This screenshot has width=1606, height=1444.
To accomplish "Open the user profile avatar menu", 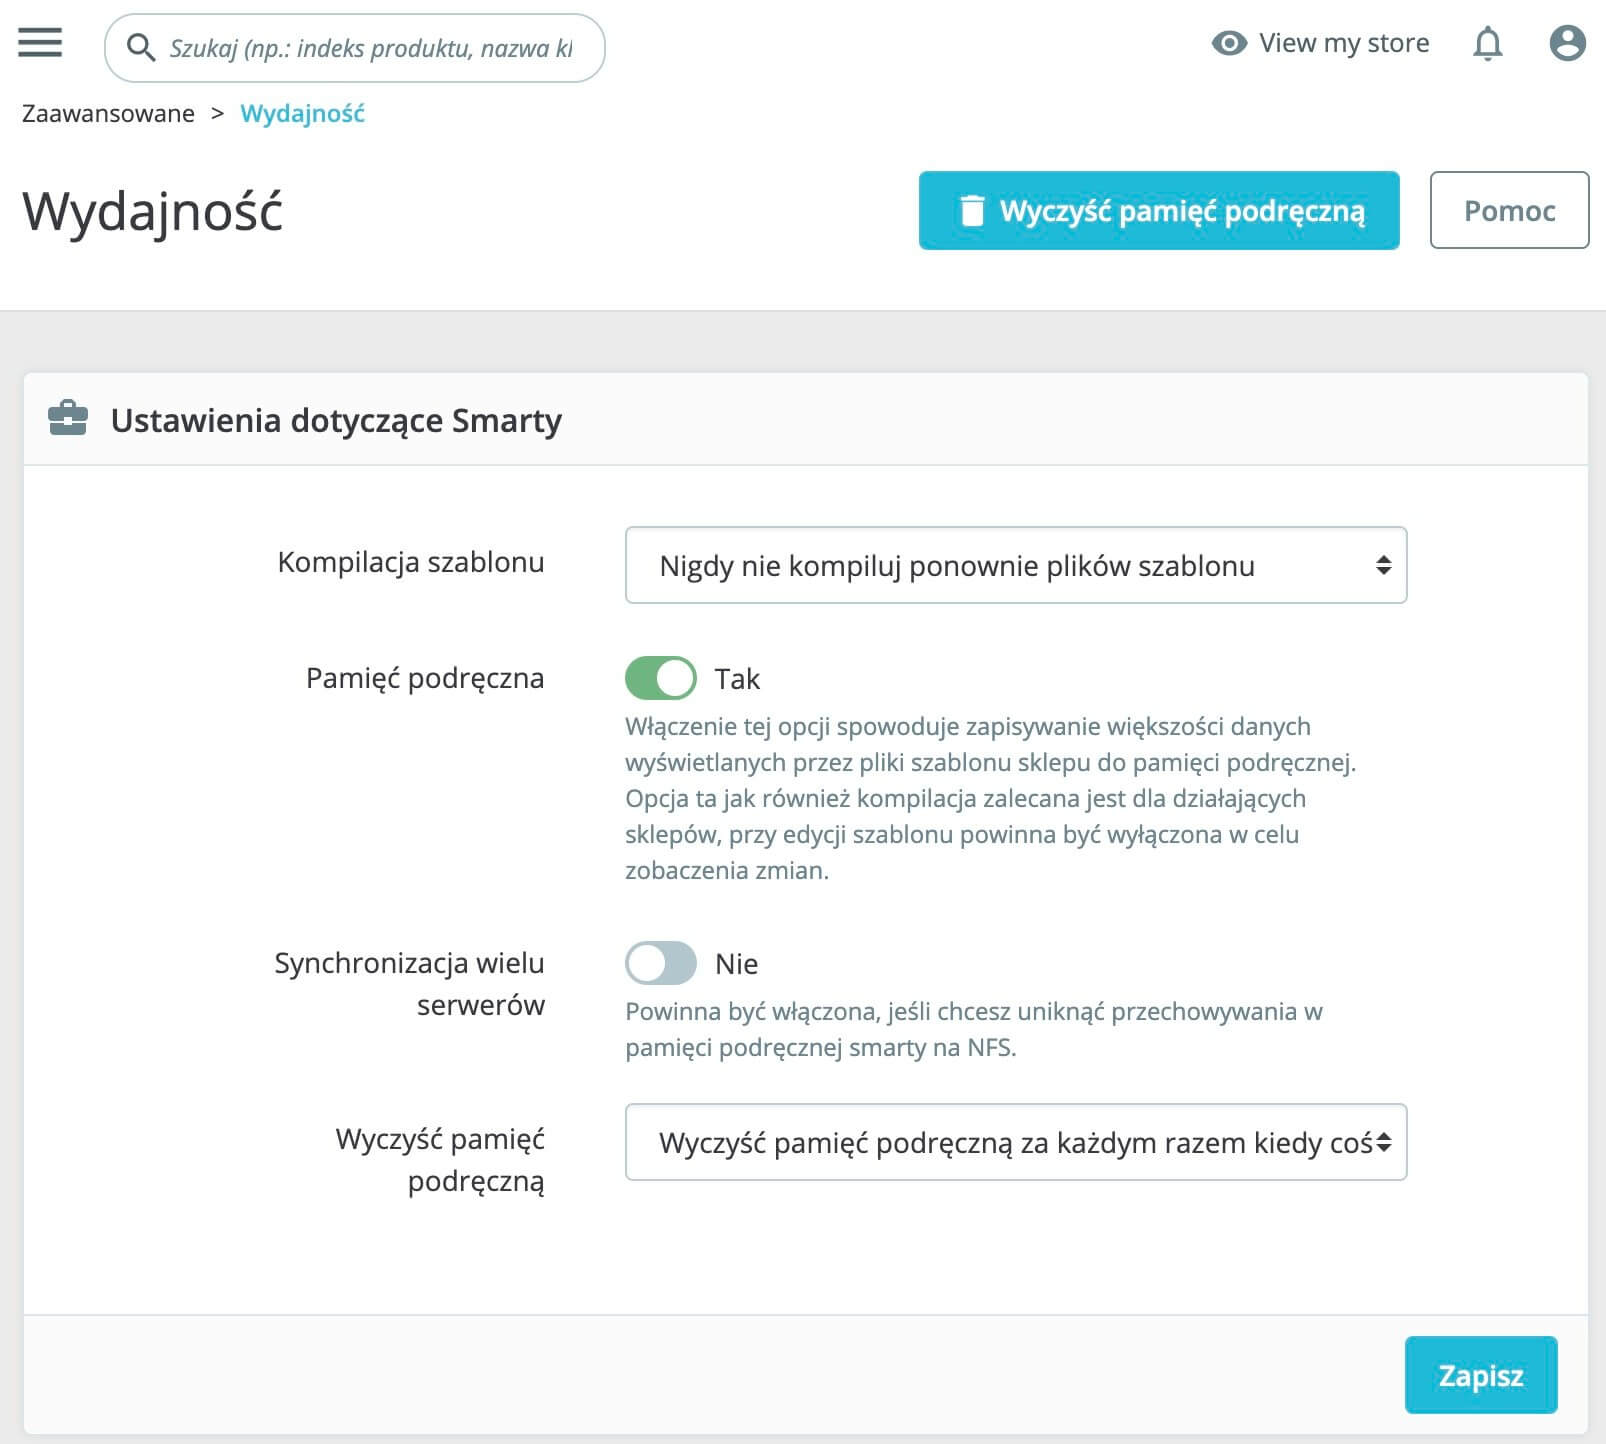I will pyautogui.click(x=1567, y=43).
